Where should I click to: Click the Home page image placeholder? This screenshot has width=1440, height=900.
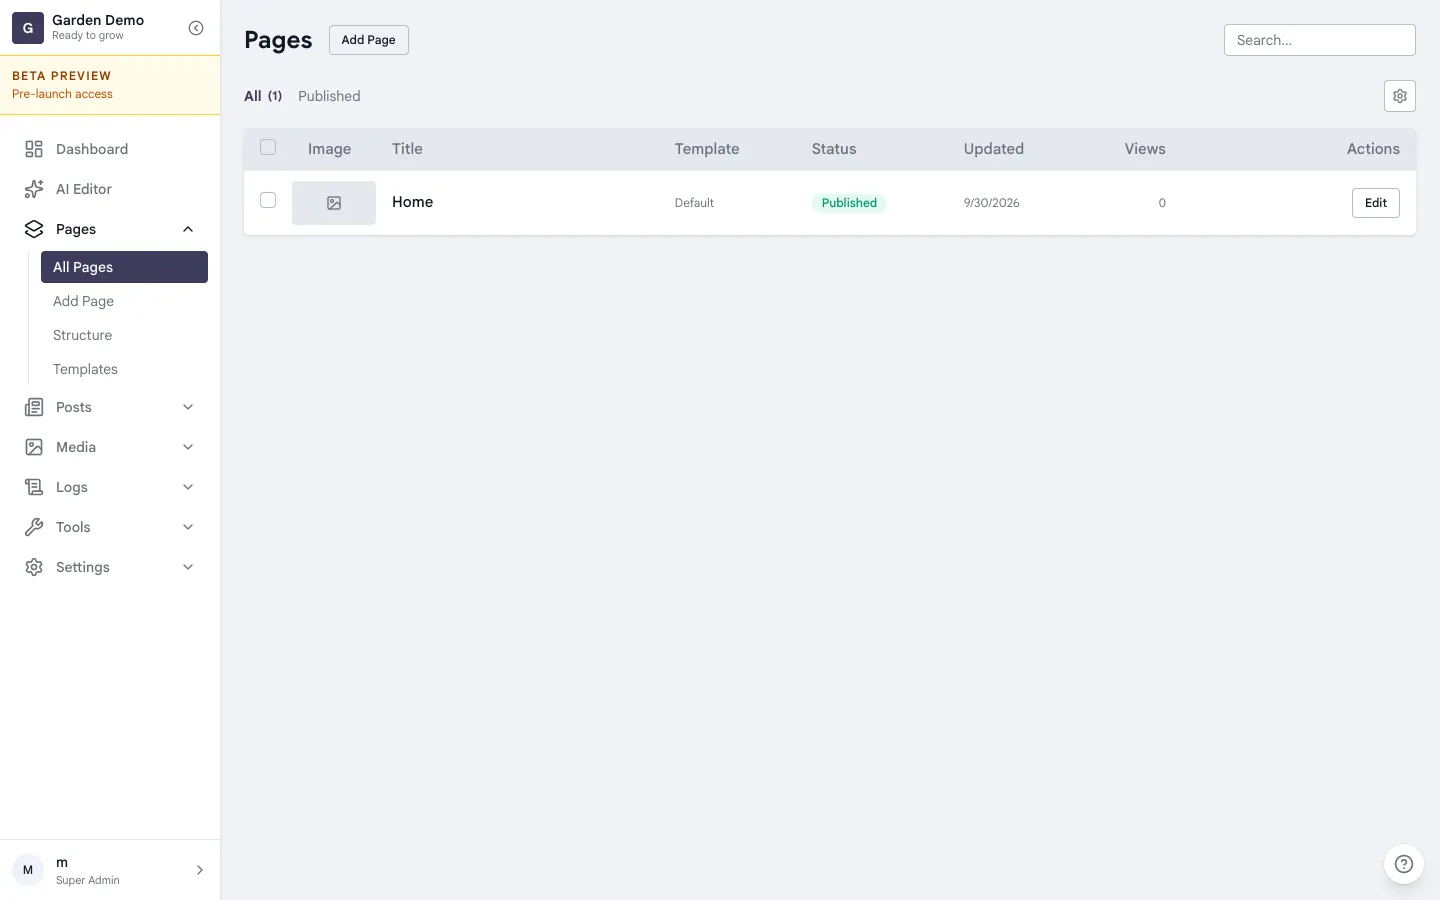pyautogui.click(x=334, y=203)
